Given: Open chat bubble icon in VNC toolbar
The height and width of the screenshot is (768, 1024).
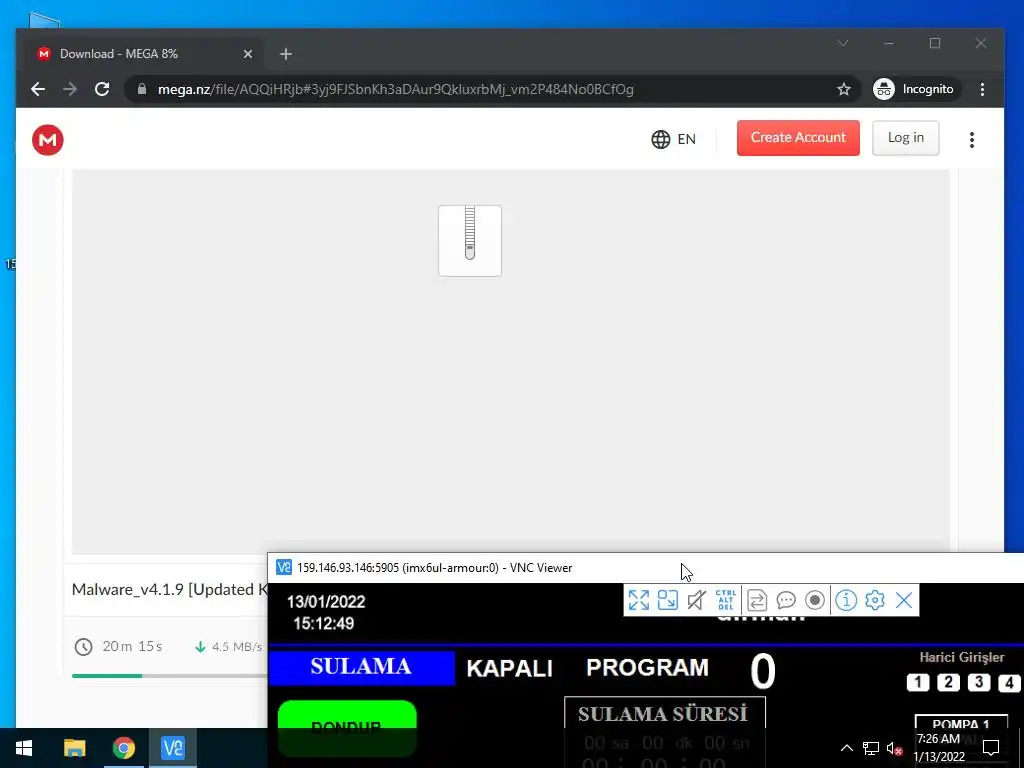Looking at the screenshot, I should click(x=786, y=600).
